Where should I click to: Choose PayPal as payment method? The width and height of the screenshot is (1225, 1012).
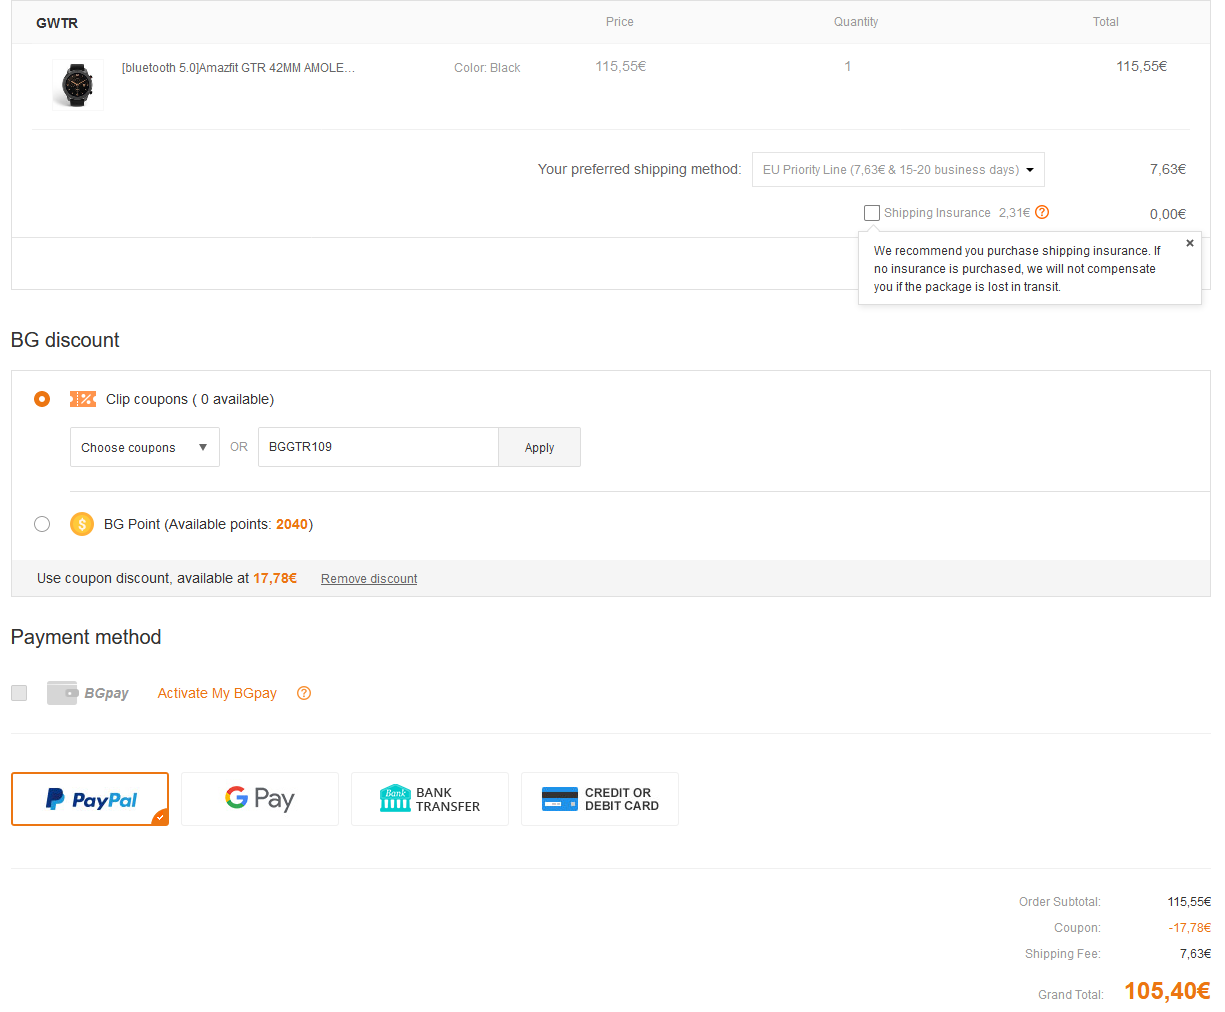pyautogui.click(x=90, y=799)
